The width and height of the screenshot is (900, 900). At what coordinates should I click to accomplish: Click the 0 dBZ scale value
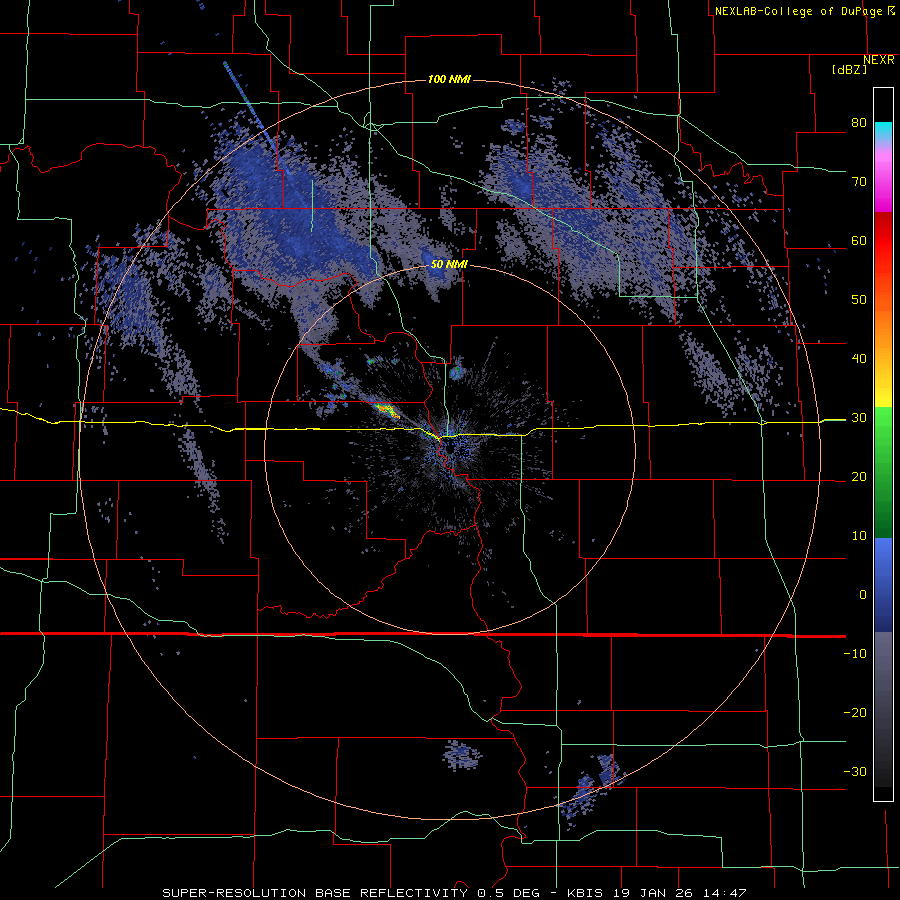click(x=863, y=595)
